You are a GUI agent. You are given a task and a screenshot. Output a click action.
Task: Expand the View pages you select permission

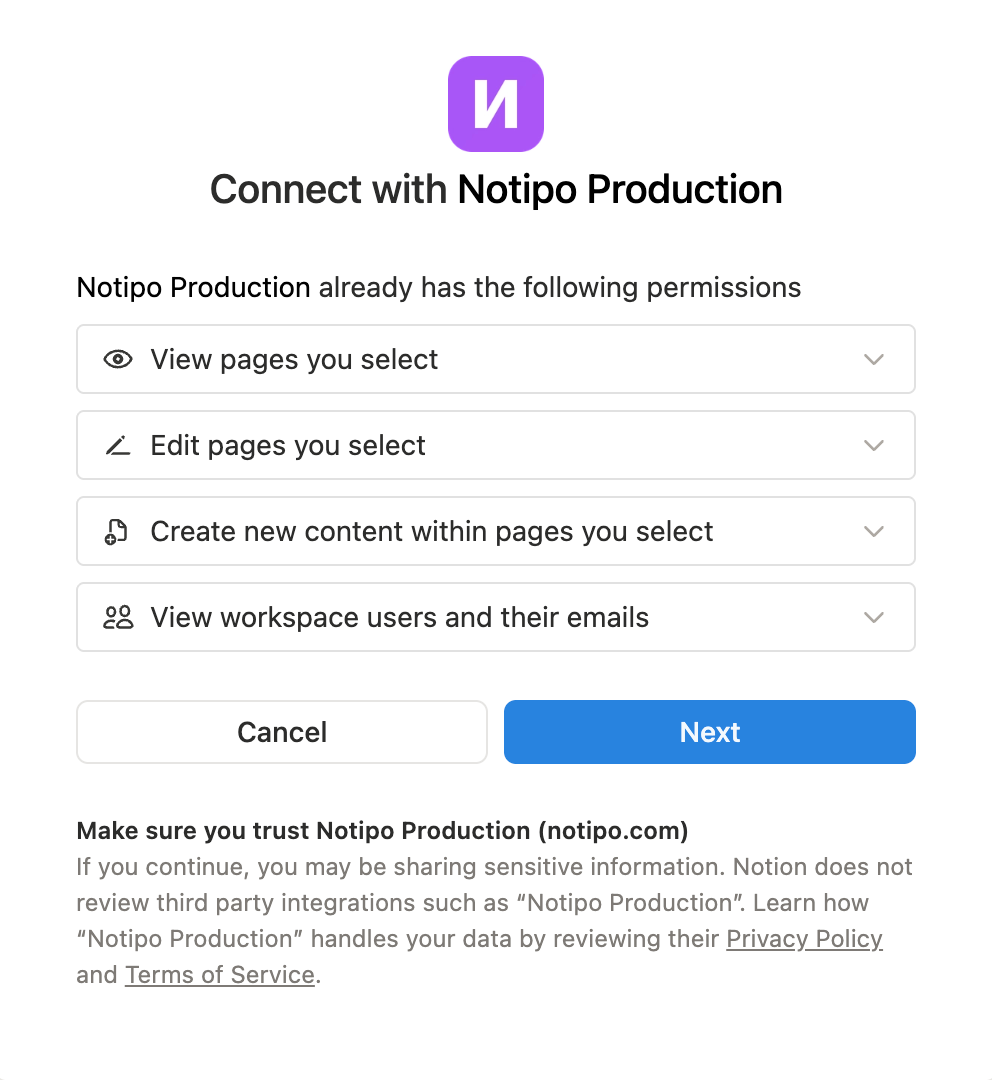873,359
